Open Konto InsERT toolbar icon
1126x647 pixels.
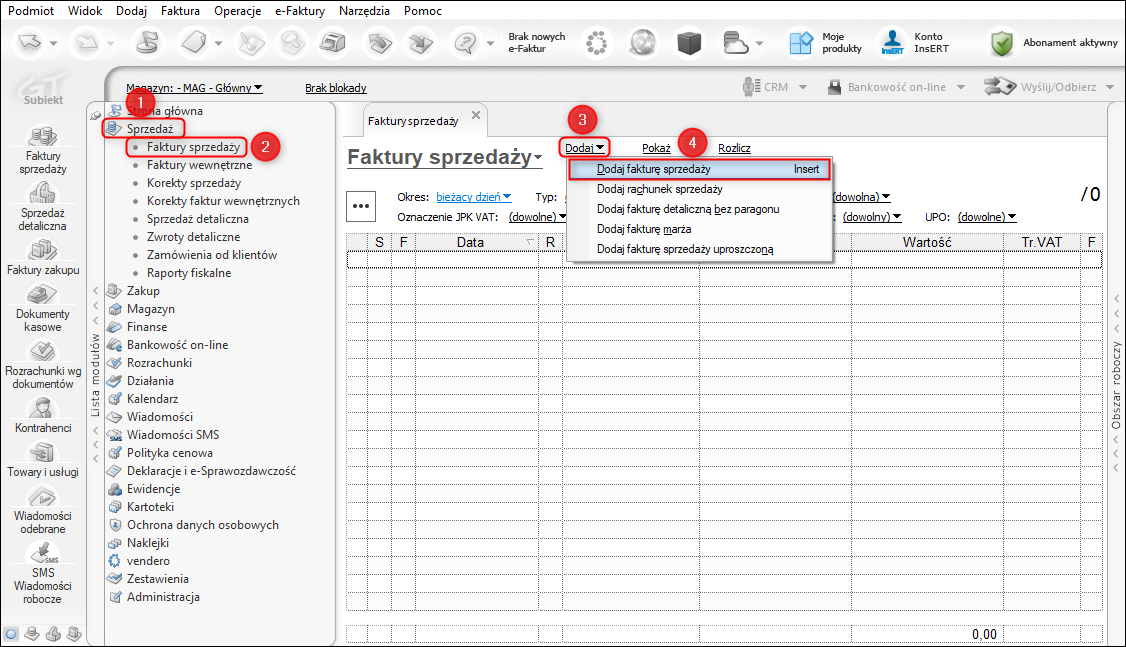[x=890, y=43]
